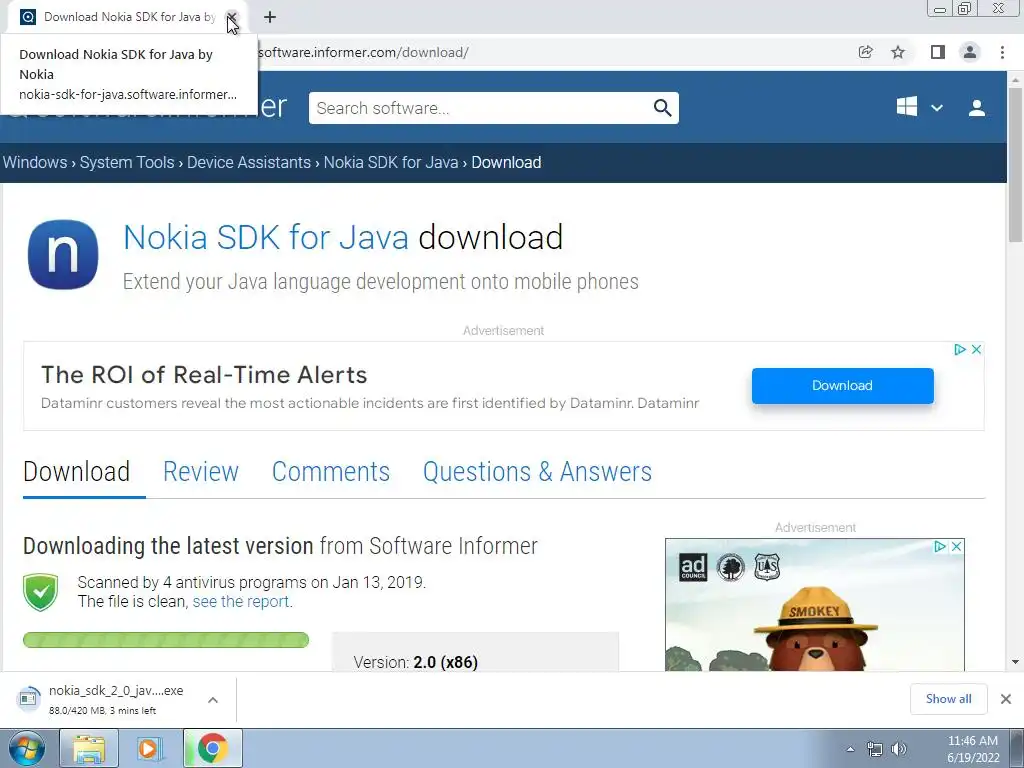Click the share page icon in address bar
1024x768 pixels.
865,52
